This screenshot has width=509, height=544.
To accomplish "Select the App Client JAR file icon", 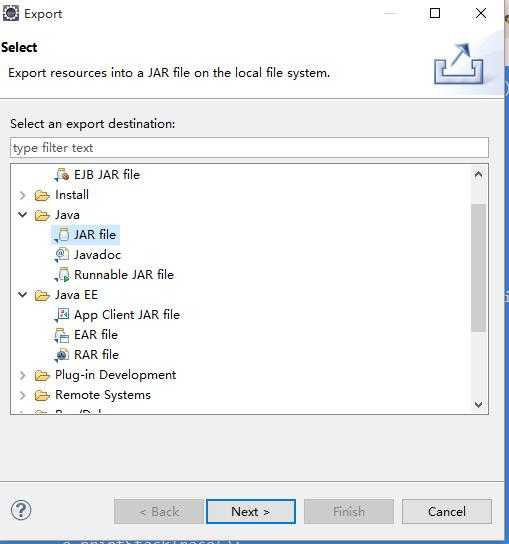I will pyautogui.click(x=63, y=315).
